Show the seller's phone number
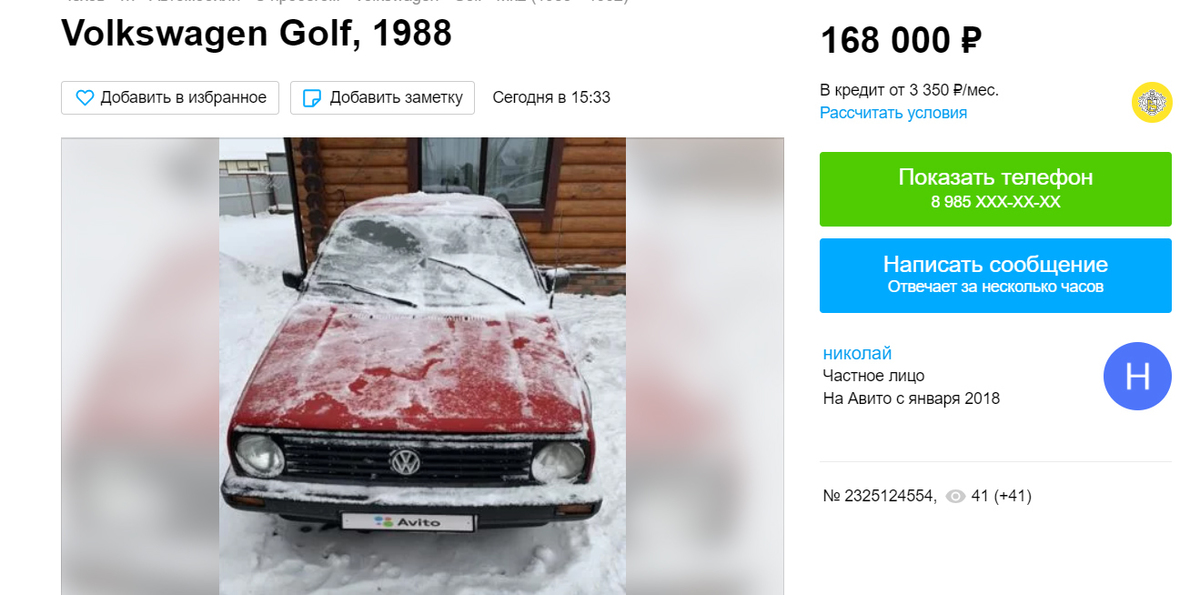This screenshot has height=595, width=1200. pos(995,189)
